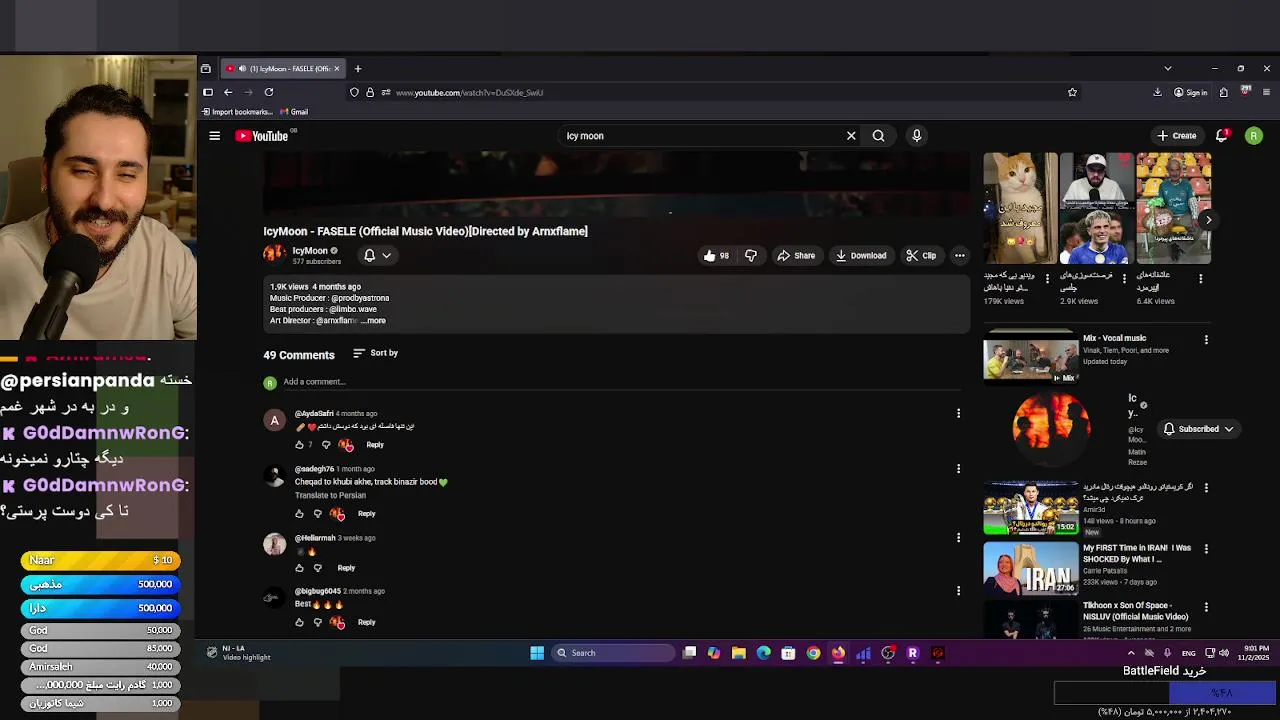
Task: Open the Subscribed dropdown in sidebar
Action: click(x=1198, y=429)
